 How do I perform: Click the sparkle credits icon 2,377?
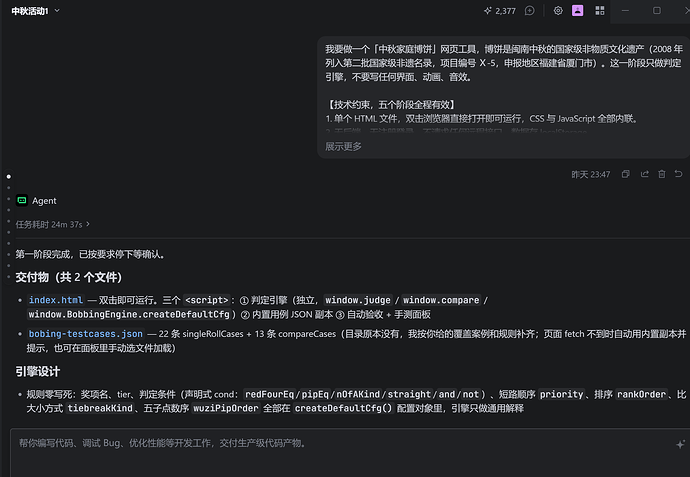tap(499, 11)
